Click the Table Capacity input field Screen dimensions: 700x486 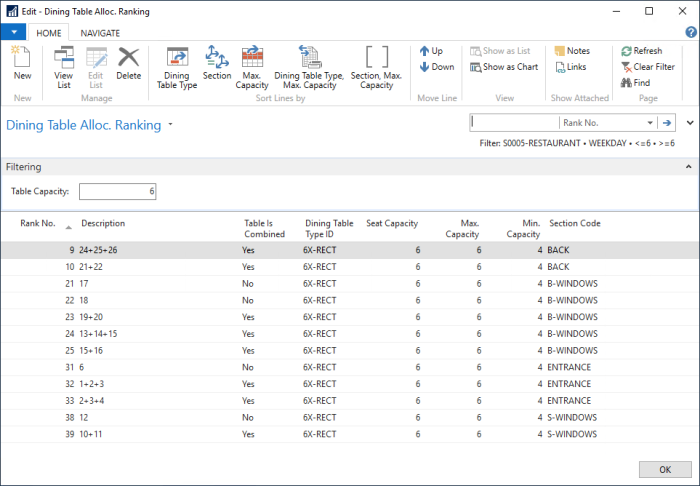coord(117,191)
